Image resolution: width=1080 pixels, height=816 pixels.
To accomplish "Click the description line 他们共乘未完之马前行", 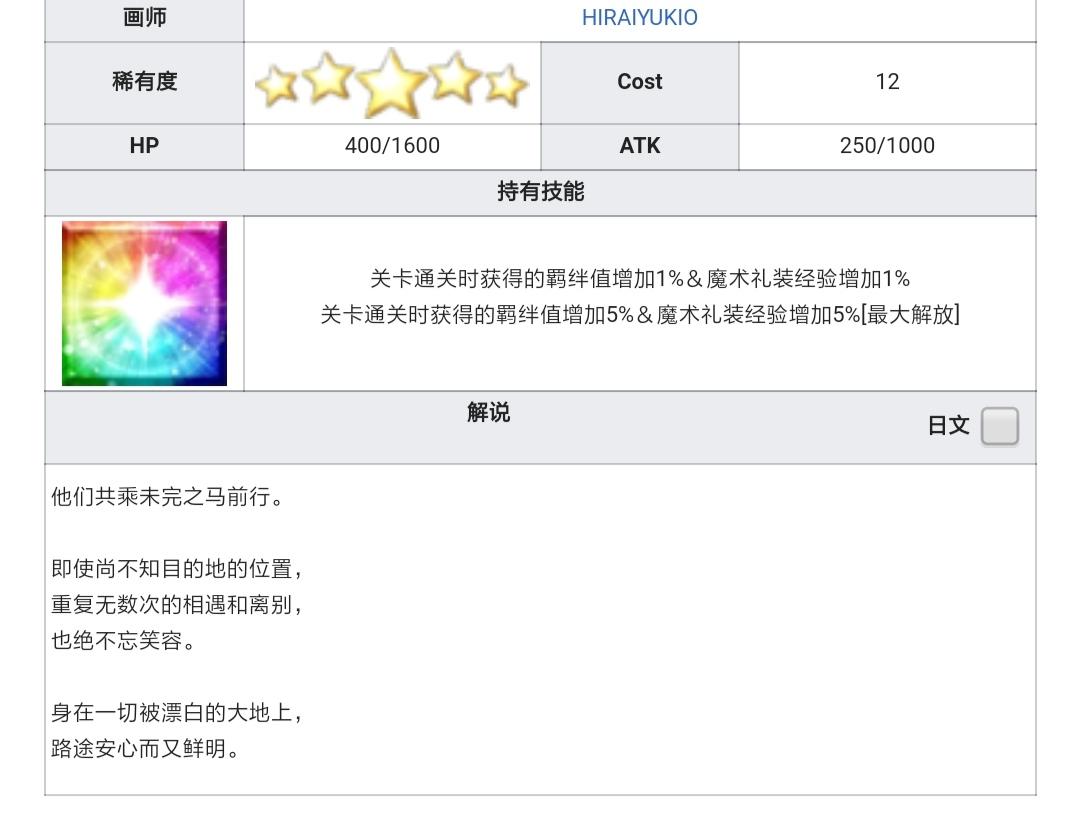I will click(x=167, y=496).
